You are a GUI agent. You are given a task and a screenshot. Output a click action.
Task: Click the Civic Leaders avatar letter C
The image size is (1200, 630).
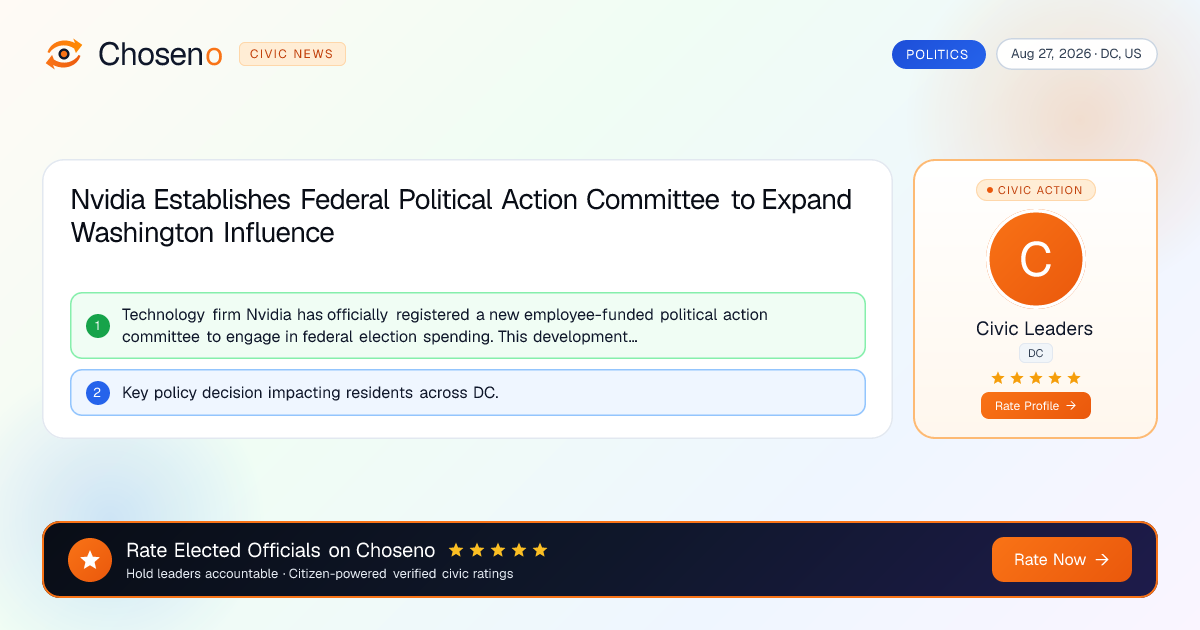click(1035, 260)
